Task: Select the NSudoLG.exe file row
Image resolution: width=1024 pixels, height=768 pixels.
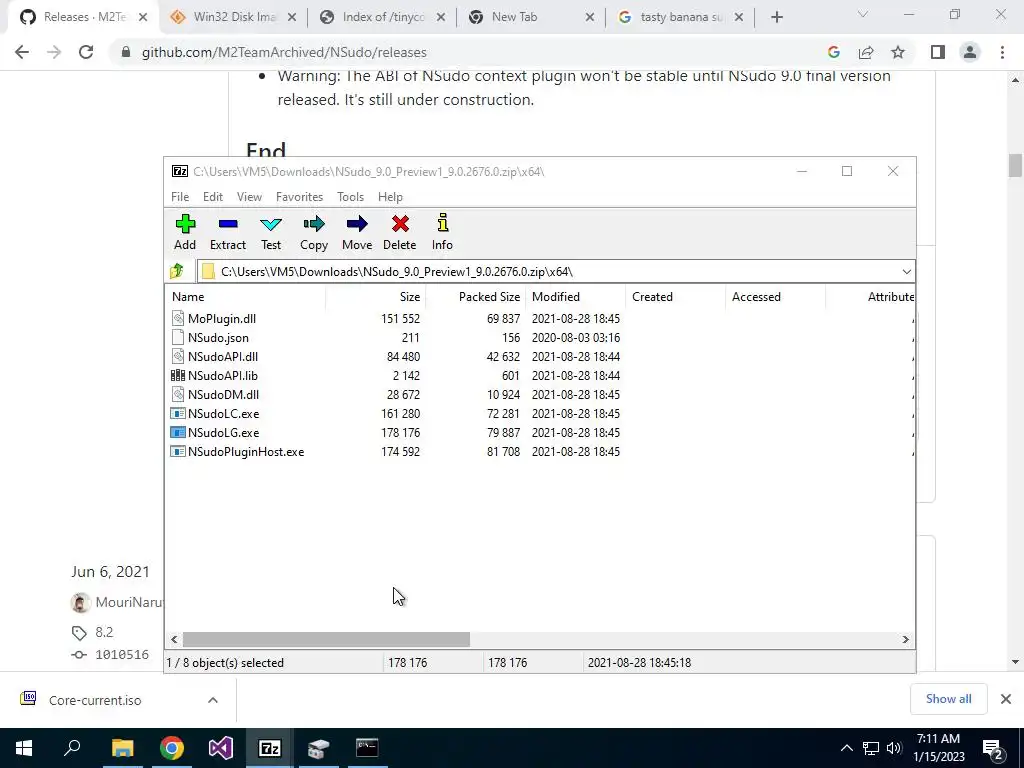Action: click(x=539, y=432)
